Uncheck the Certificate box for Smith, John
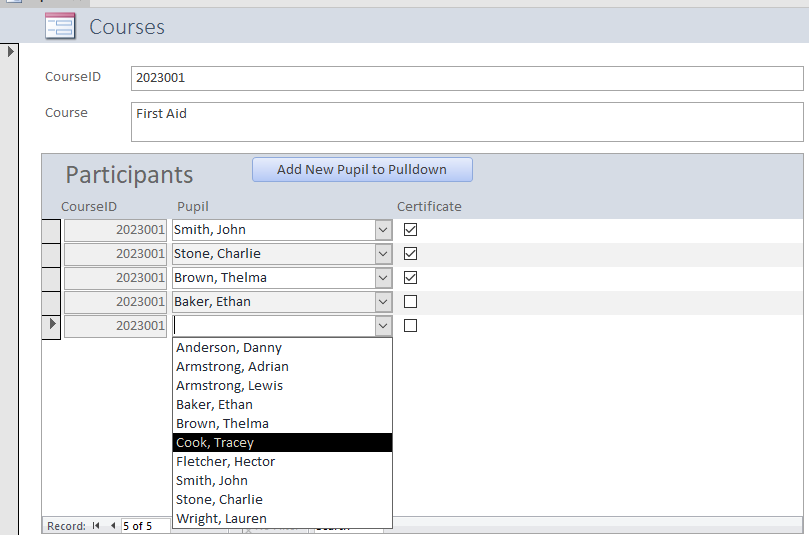This screenshot has height=535, width=809. 410,230
